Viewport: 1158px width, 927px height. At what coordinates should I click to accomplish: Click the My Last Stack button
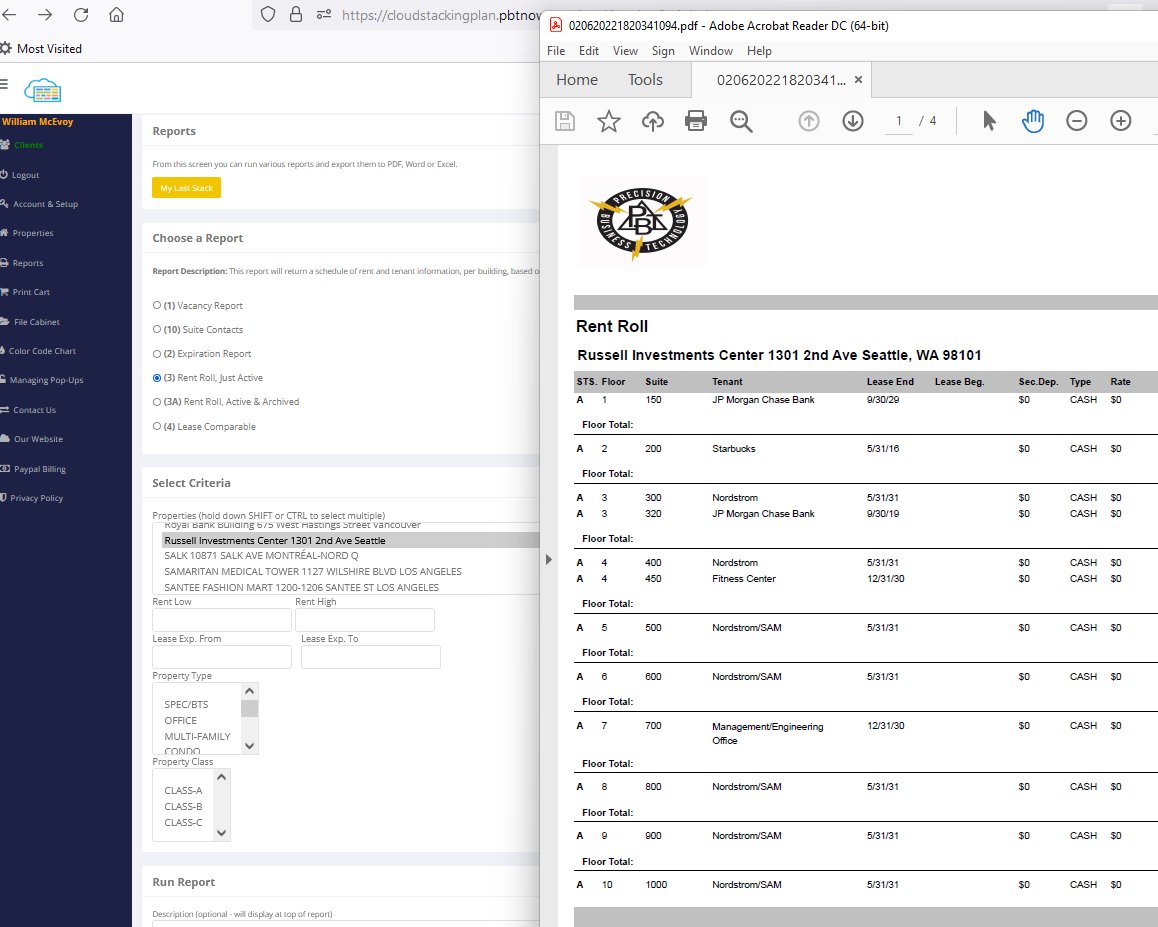coord(186,188)
